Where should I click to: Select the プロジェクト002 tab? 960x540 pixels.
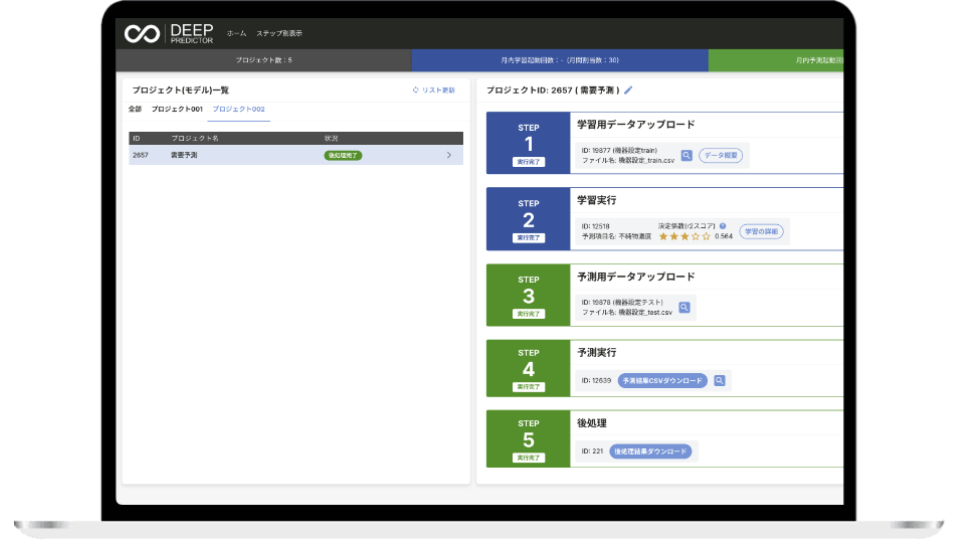point(238,108)
